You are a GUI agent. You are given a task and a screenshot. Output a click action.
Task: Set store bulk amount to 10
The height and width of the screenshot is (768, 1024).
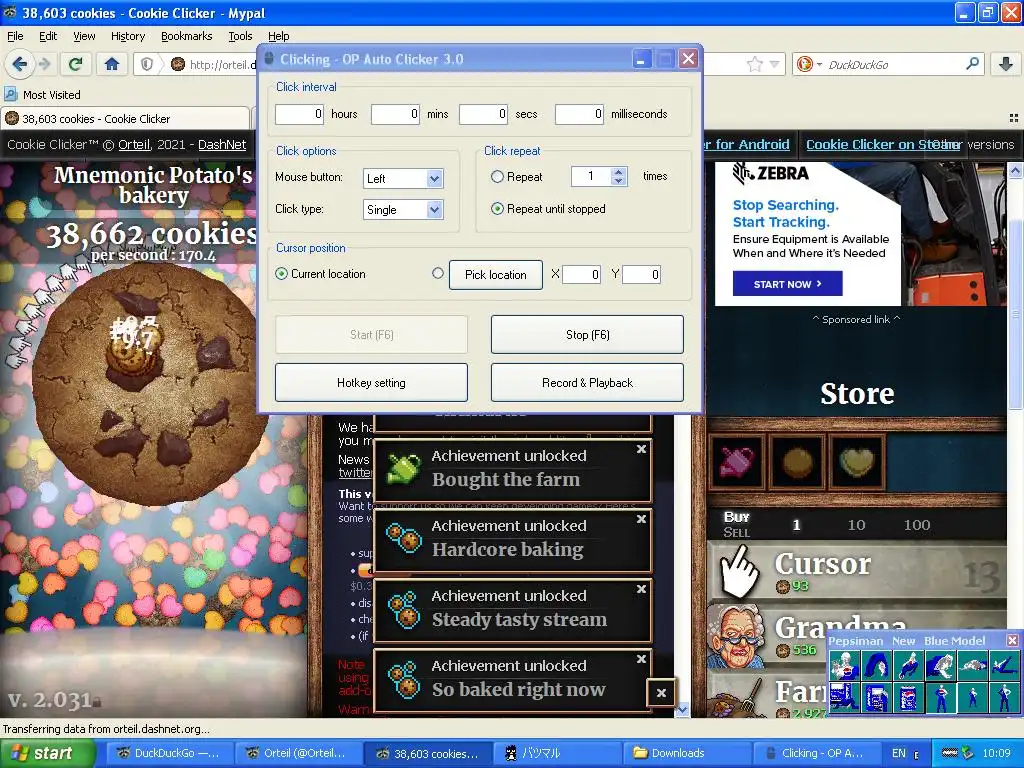856,524
